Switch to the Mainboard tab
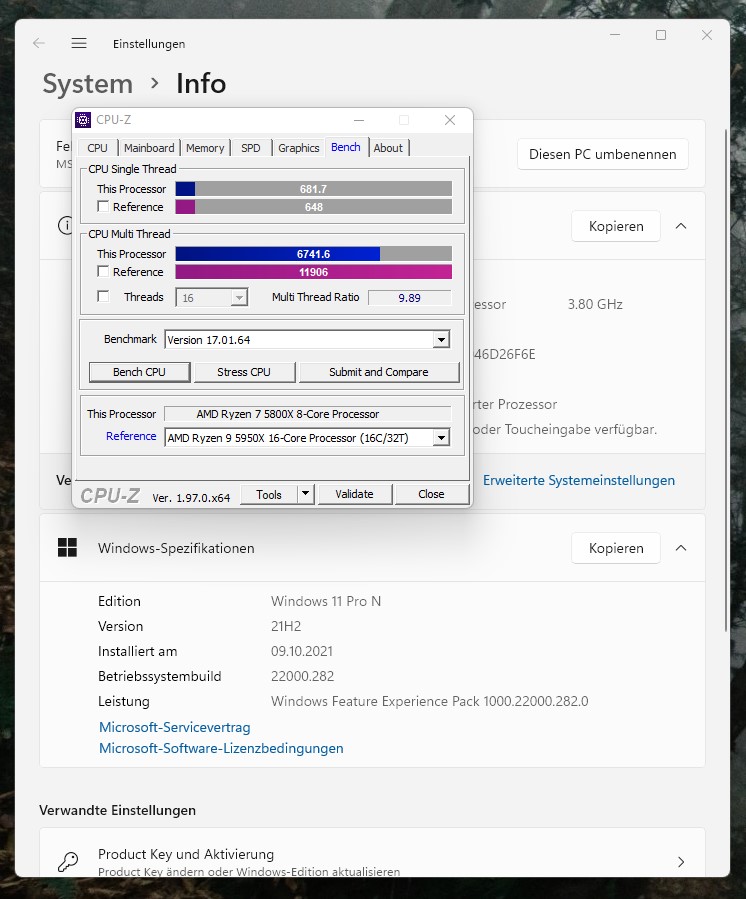 149,148
